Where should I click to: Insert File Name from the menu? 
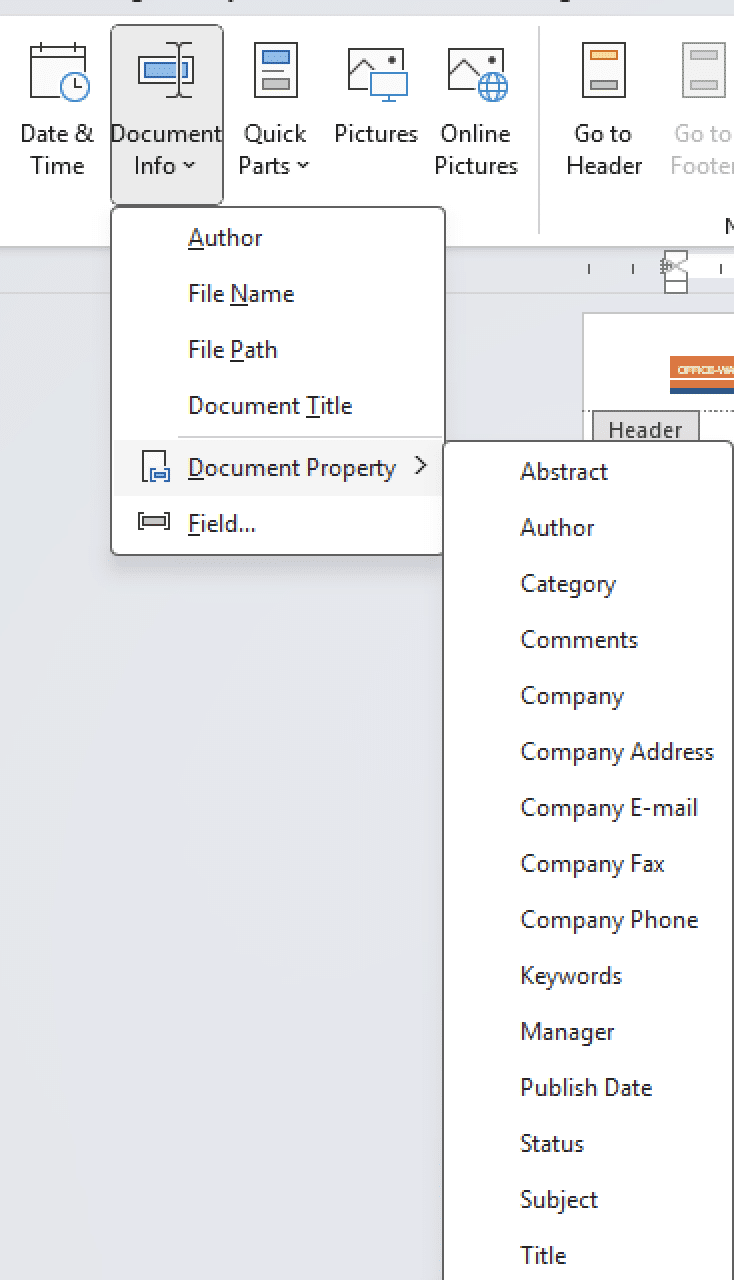click(x=241, y=294)
